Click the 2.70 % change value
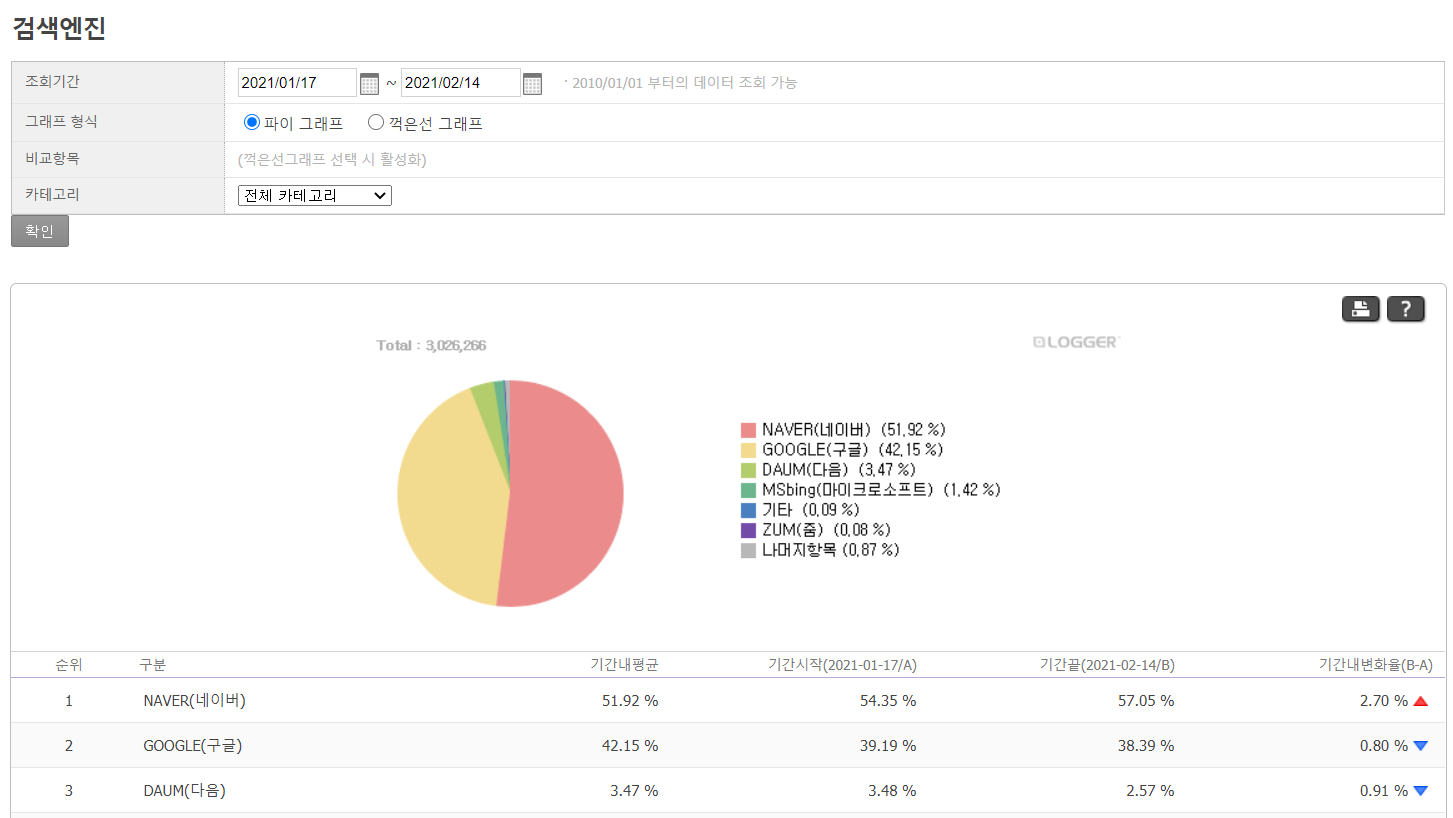 tap(1383, 701)
